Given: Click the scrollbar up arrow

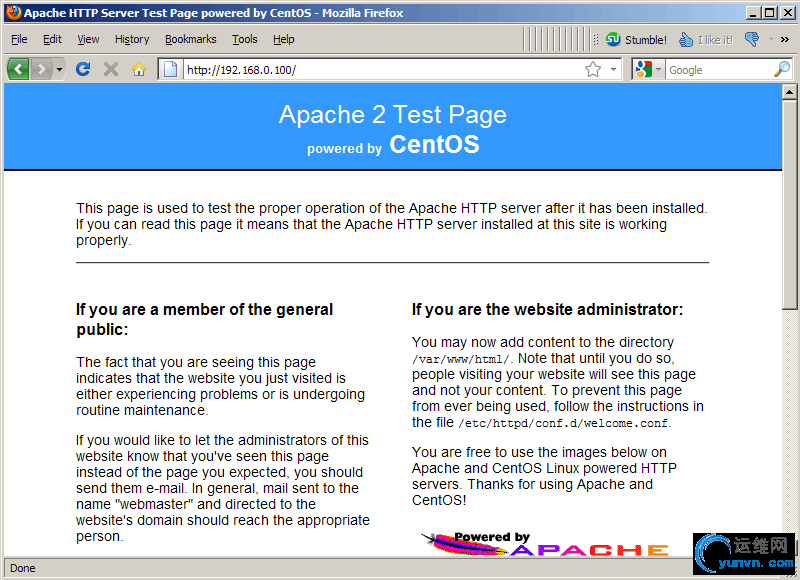Looking at the screenshot, I should pyautogui.click(x=789, y=92).
